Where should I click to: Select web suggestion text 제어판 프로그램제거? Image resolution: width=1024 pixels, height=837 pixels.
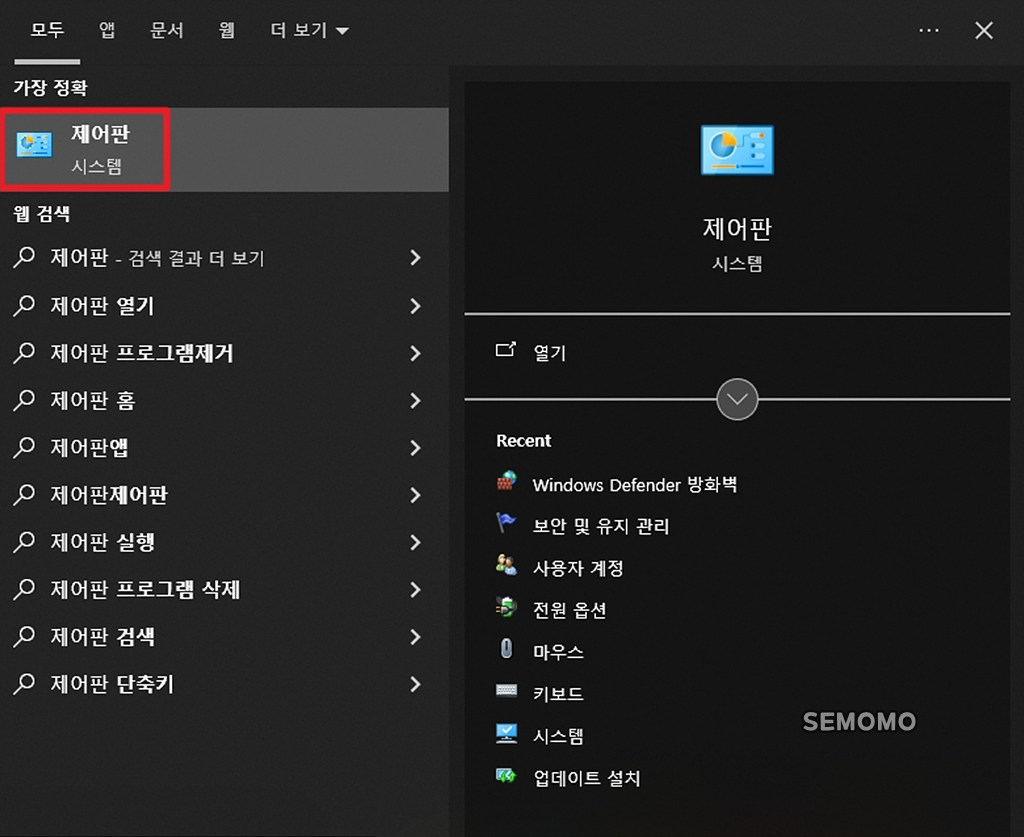pos(142,353)
